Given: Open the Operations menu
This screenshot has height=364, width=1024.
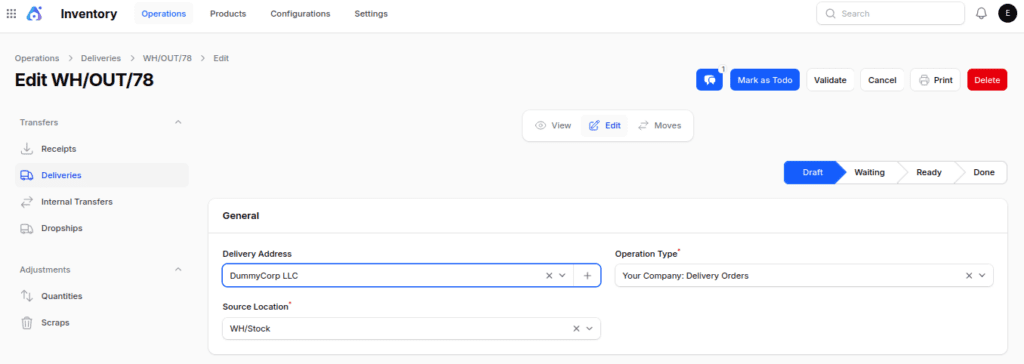Looking at the screenshot, I should [164, 14].
